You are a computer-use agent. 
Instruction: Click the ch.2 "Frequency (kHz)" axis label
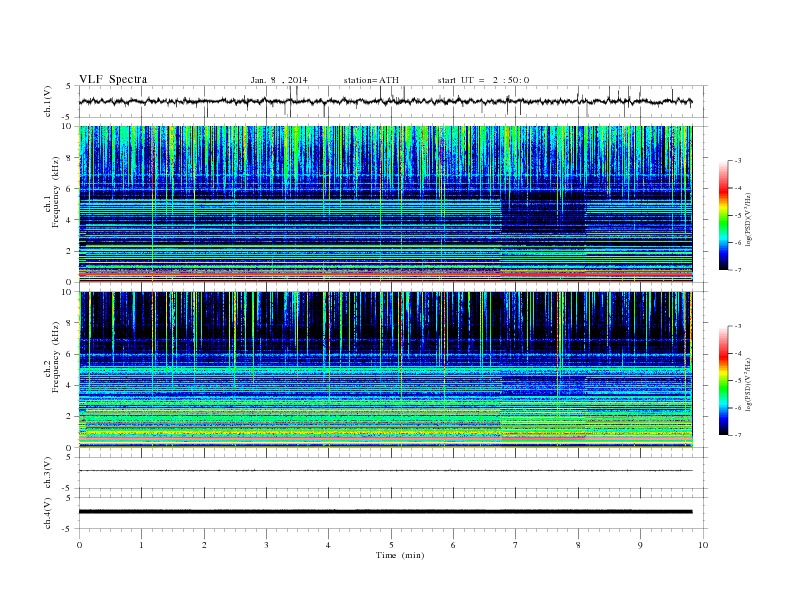point(55,357)
